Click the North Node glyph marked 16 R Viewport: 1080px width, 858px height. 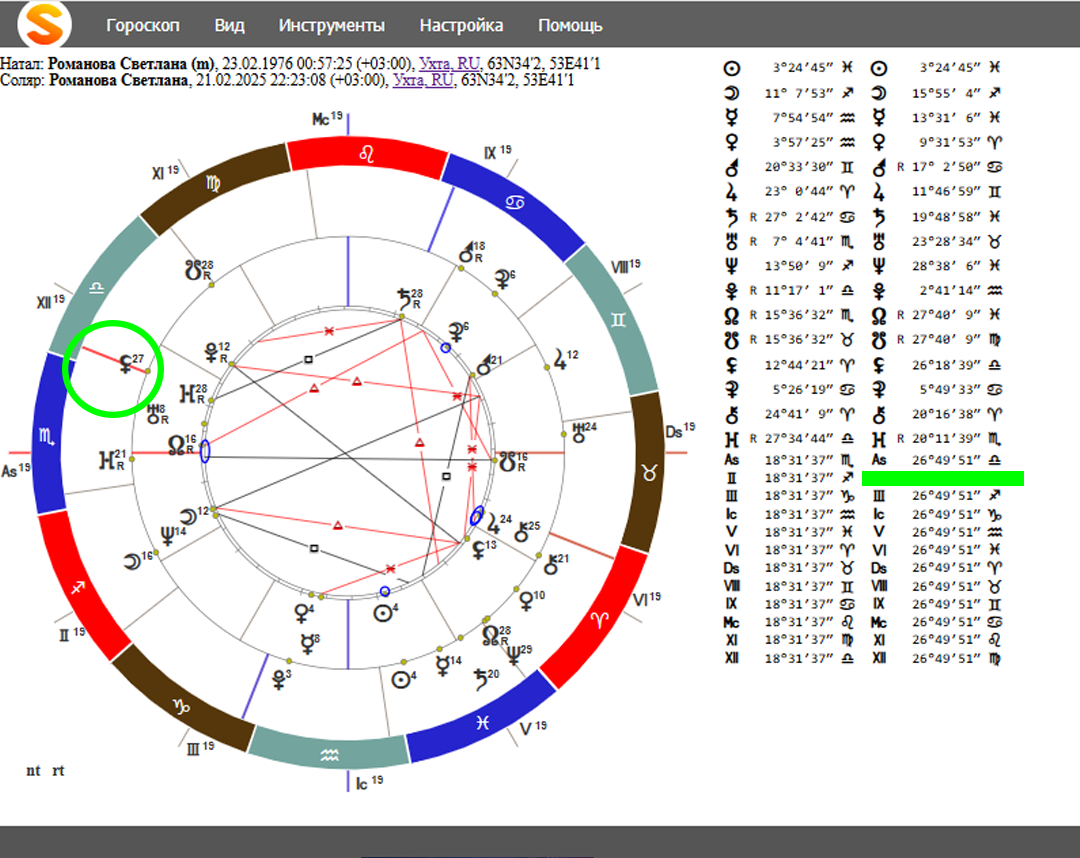(x=176, y=445)
